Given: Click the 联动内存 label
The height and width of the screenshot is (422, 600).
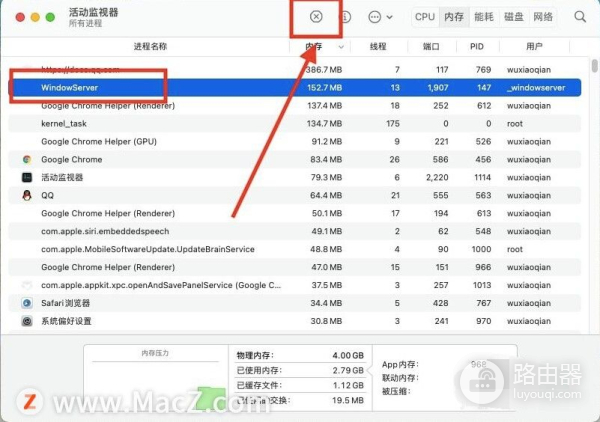Looking at the screenshot, I should 400,378.
